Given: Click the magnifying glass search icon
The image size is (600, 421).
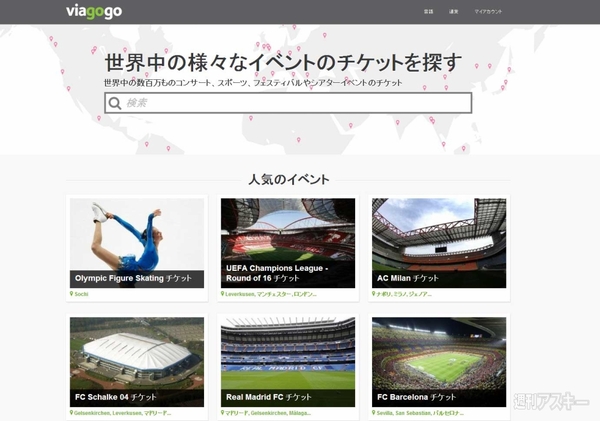Looking at the screenshot, I should pyautogui.click(x=114, y=103).
